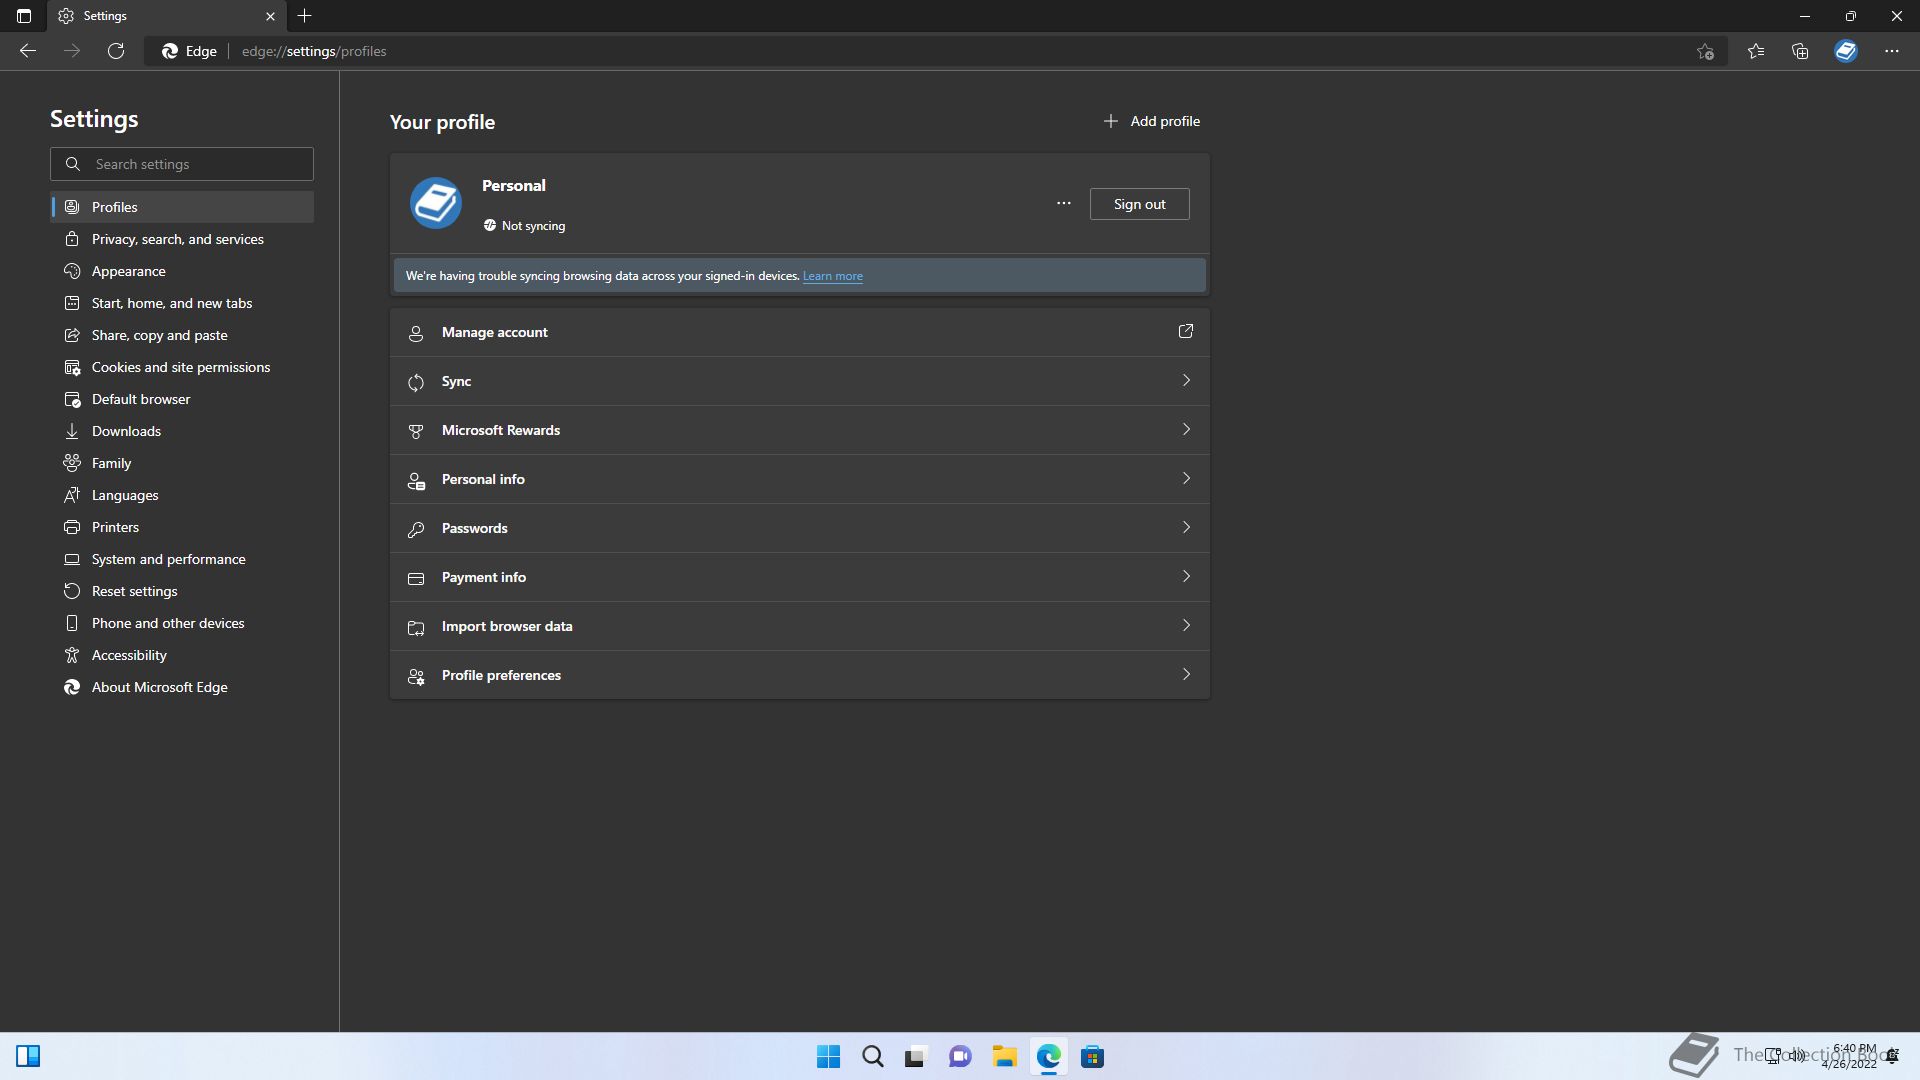Open Microsoft Store from the taskbar
This screenshot has height=1080, width=1920.
1093,1057
